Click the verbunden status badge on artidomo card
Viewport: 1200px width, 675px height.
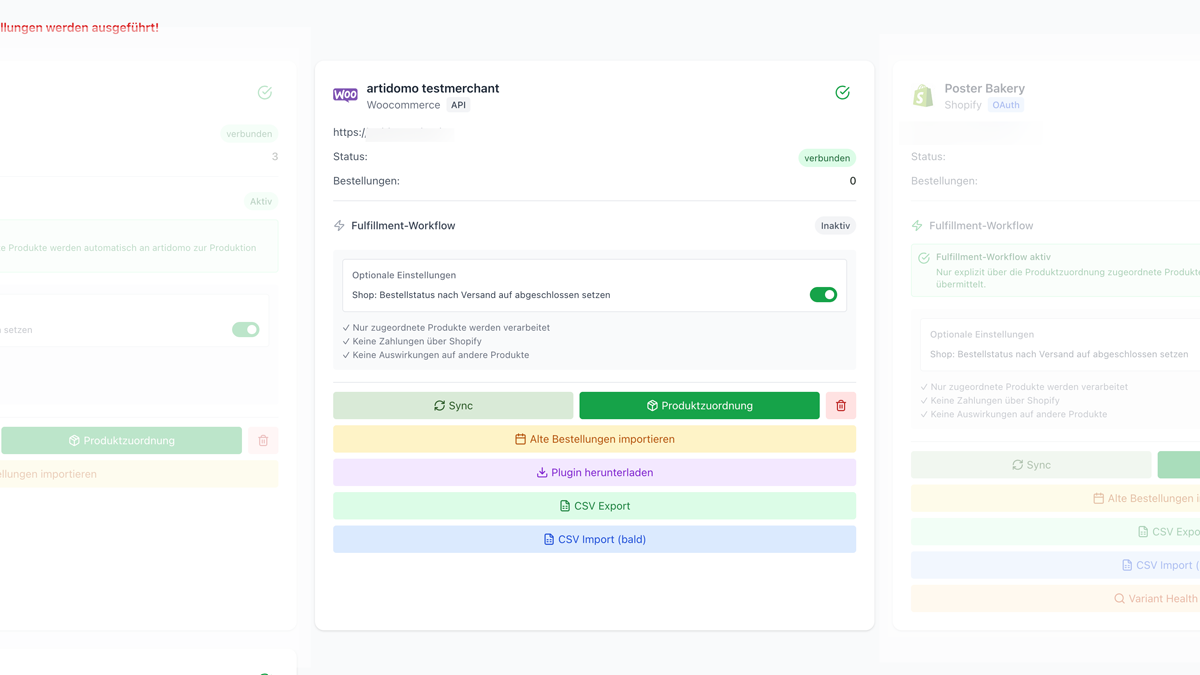point(827,158)
